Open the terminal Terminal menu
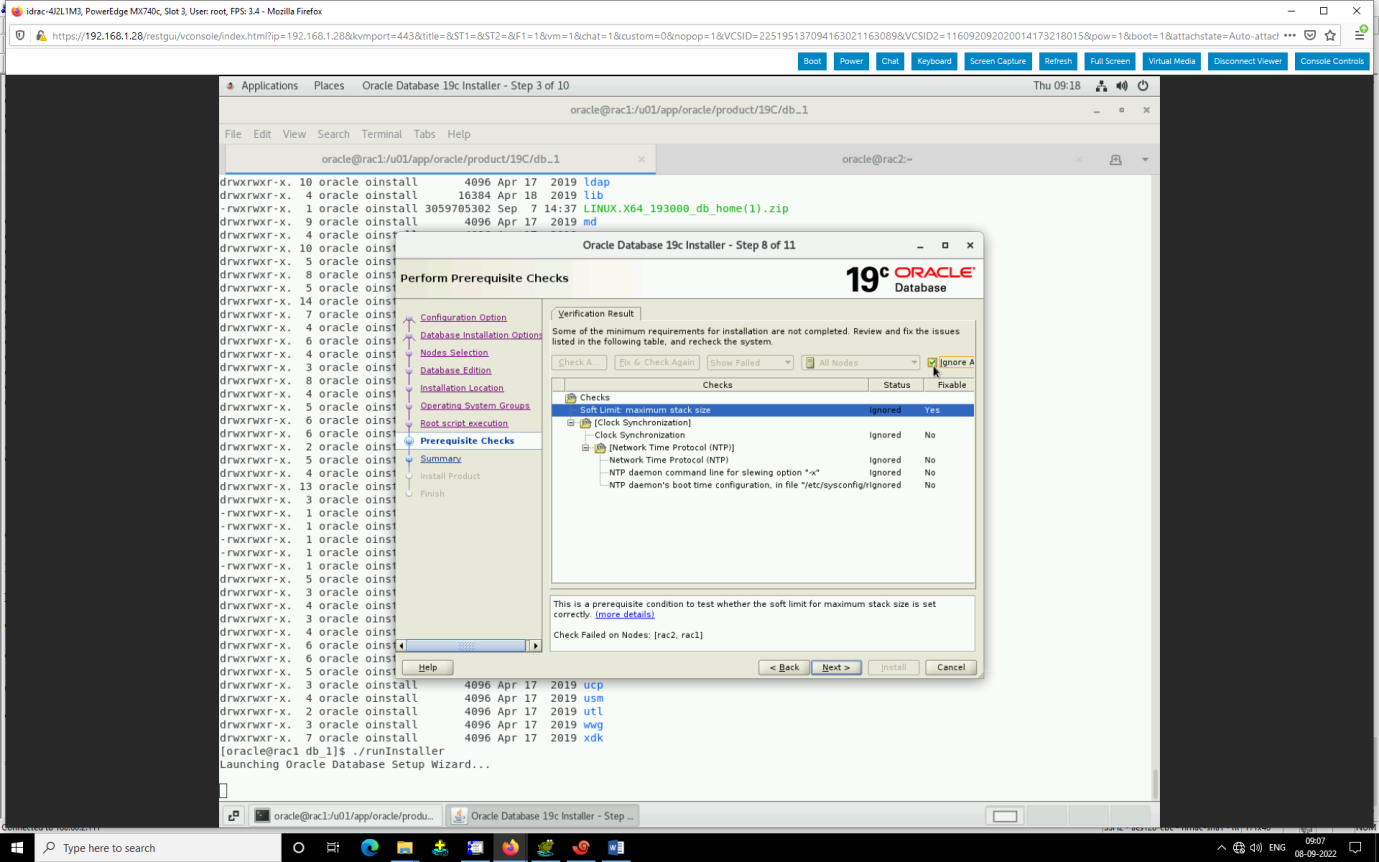The image size is (1379, 862). coord(382,134)
